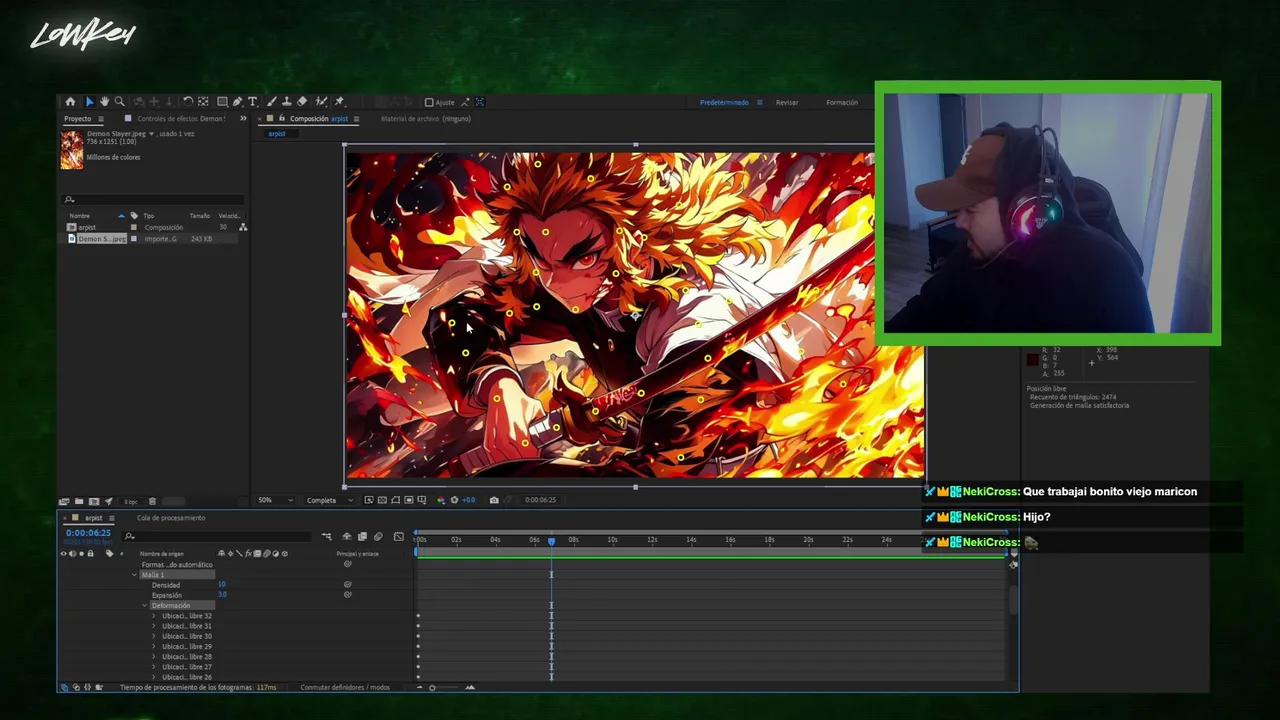Click the 0:00:06:25 timeline timecode
This screenshot has height=720, width=1280.
[88, 533]
